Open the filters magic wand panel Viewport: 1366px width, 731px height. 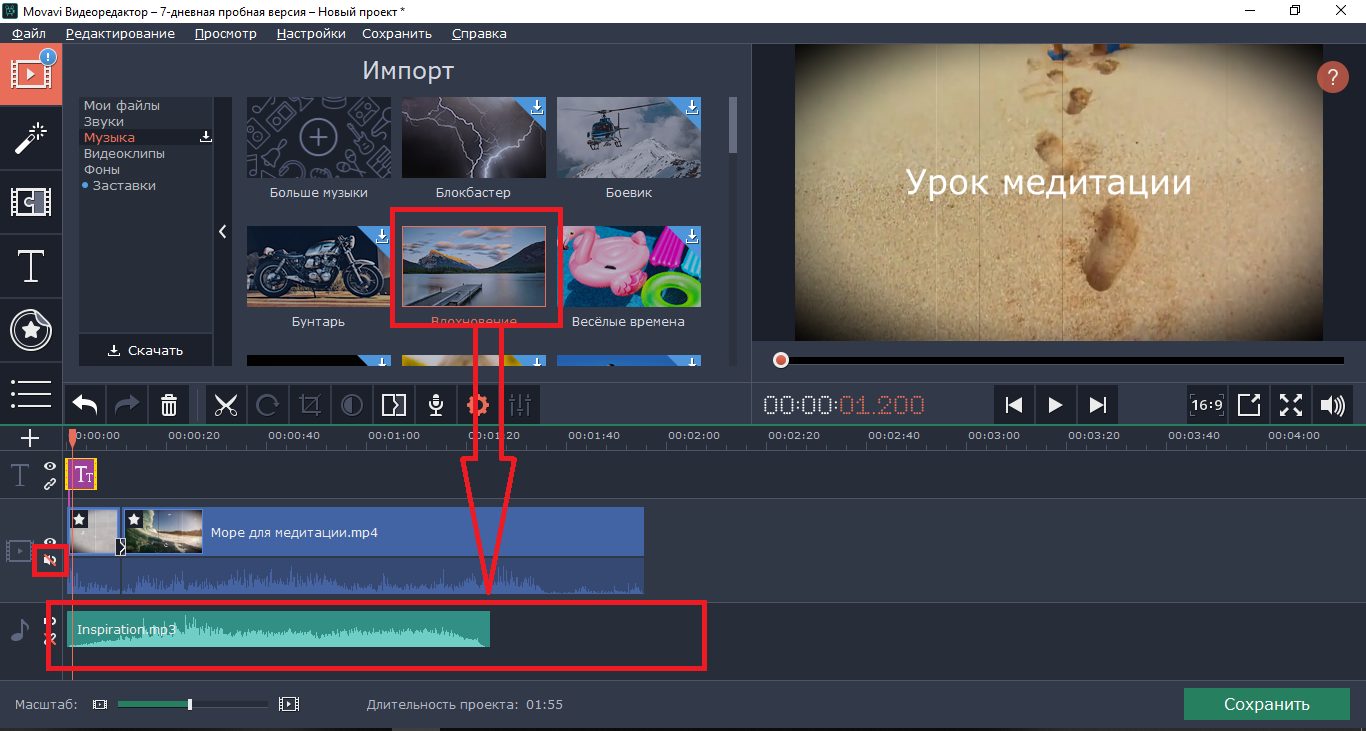point(31,138)
